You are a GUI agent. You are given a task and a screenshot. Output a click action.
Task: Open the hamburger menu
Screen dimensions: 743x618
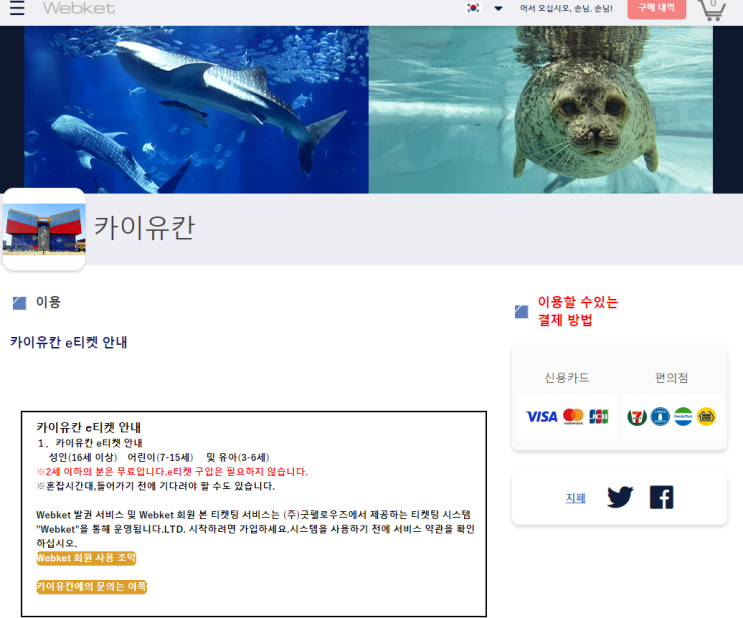[17, 8]
